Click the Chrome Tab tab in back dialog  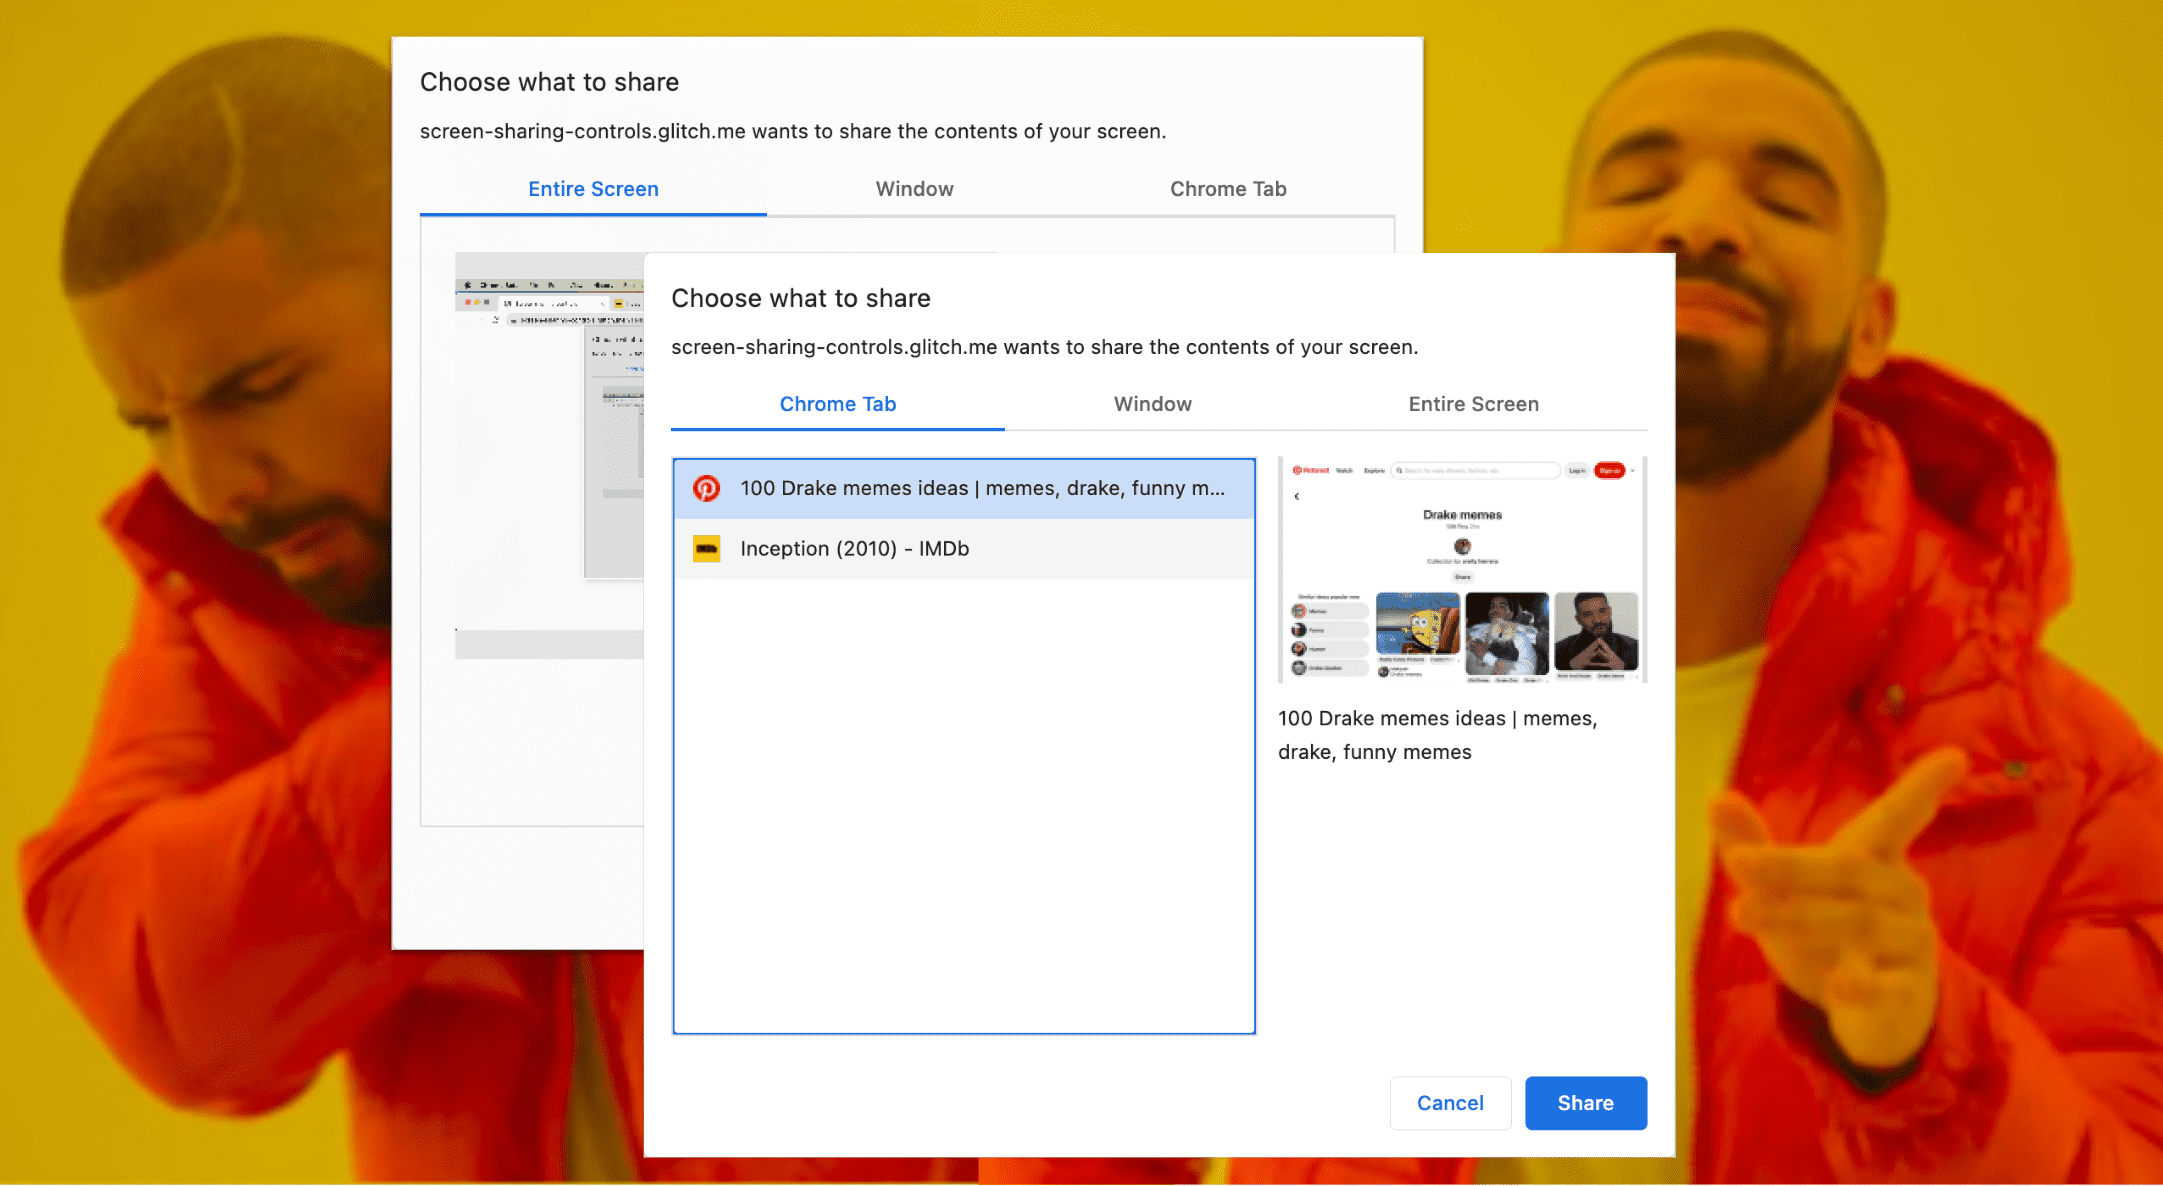(x=1227, y=185)
